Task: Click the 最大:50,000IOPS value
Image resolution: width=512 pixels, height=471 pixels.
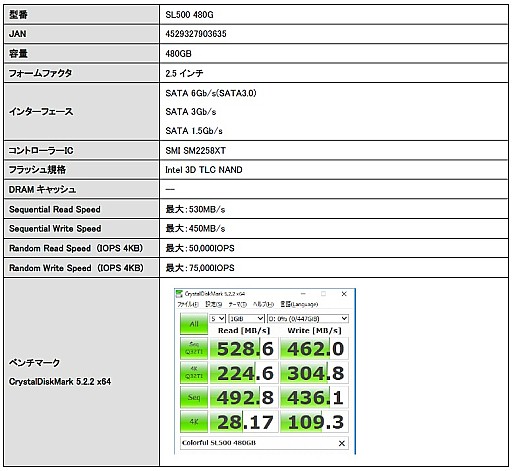Action: 200,248
